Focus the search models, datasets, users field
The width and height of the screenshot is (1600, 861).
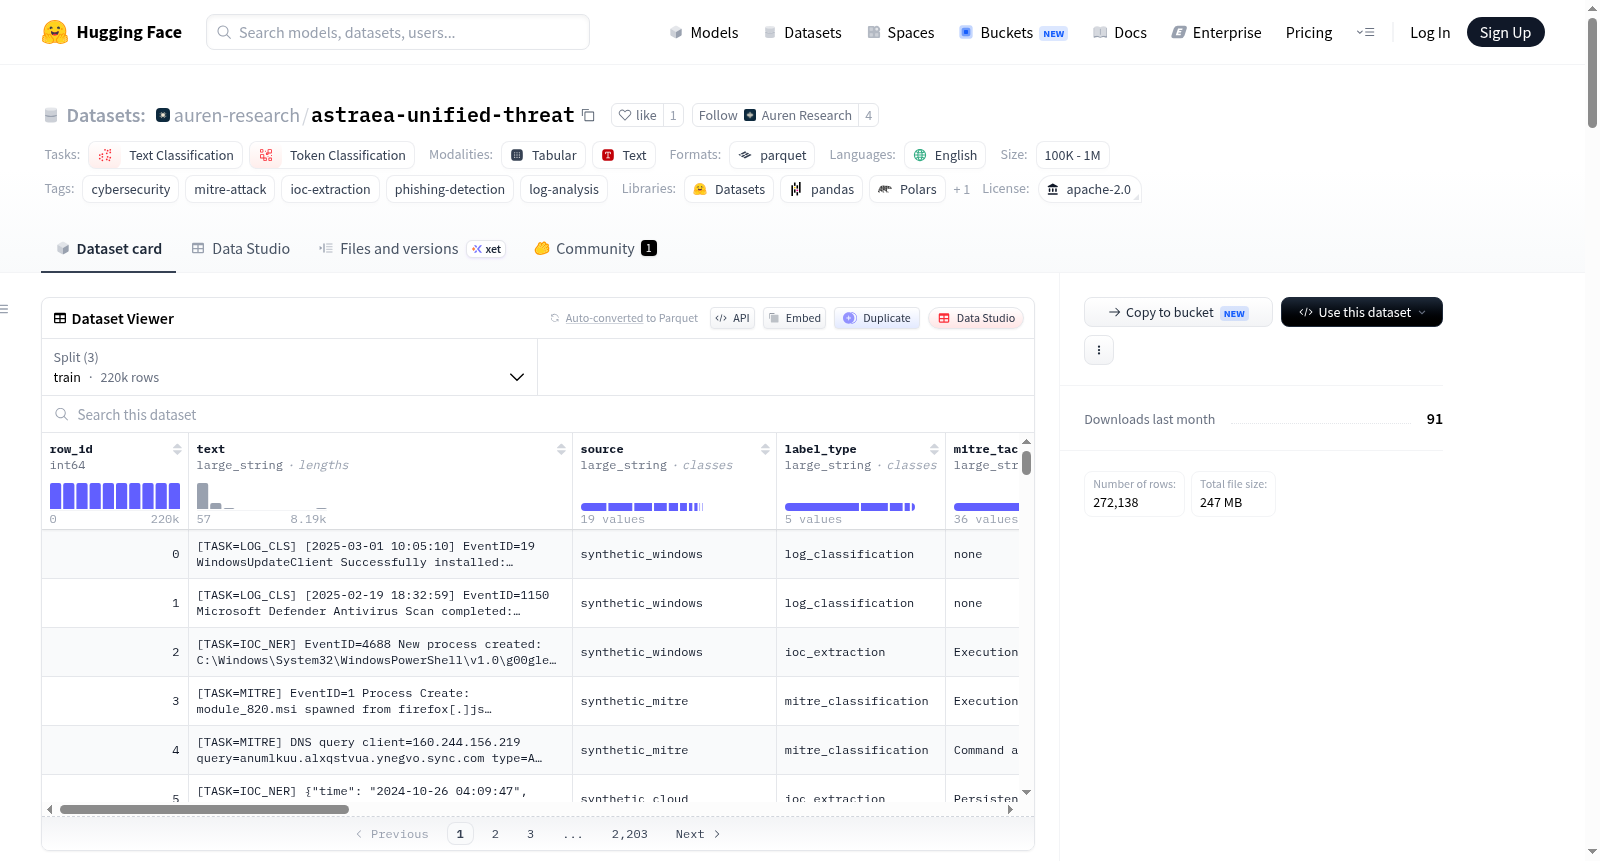click(398, 32)
